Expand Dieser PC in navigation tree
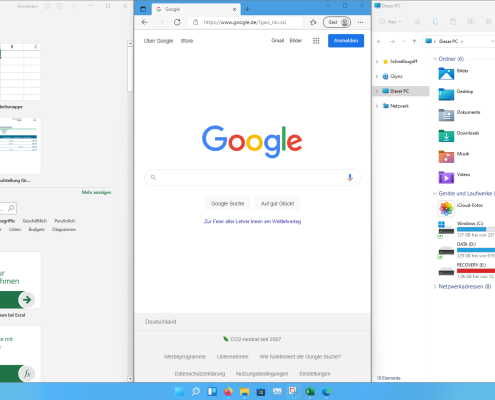Screen dimensions: 495x400 pyautogui.click(x=377, y=91)
